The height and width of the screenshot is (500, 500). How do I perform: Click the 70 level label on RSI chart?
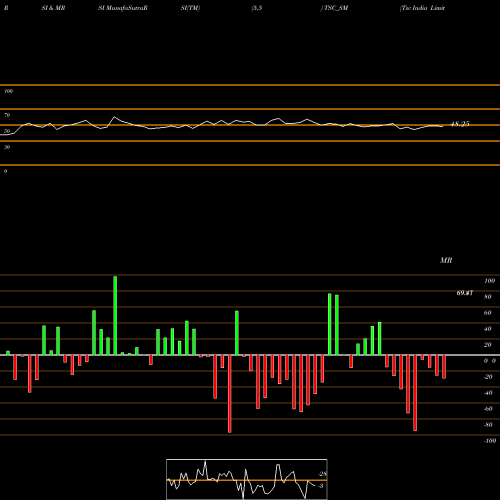coord(7,115)
